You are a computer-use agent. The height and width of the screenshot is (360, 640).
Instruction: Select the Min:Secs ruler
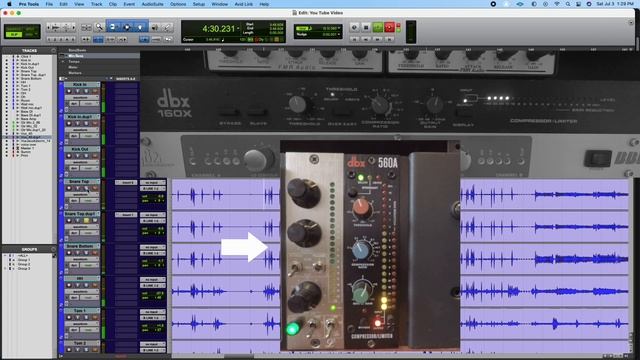(x=76, y=56)
